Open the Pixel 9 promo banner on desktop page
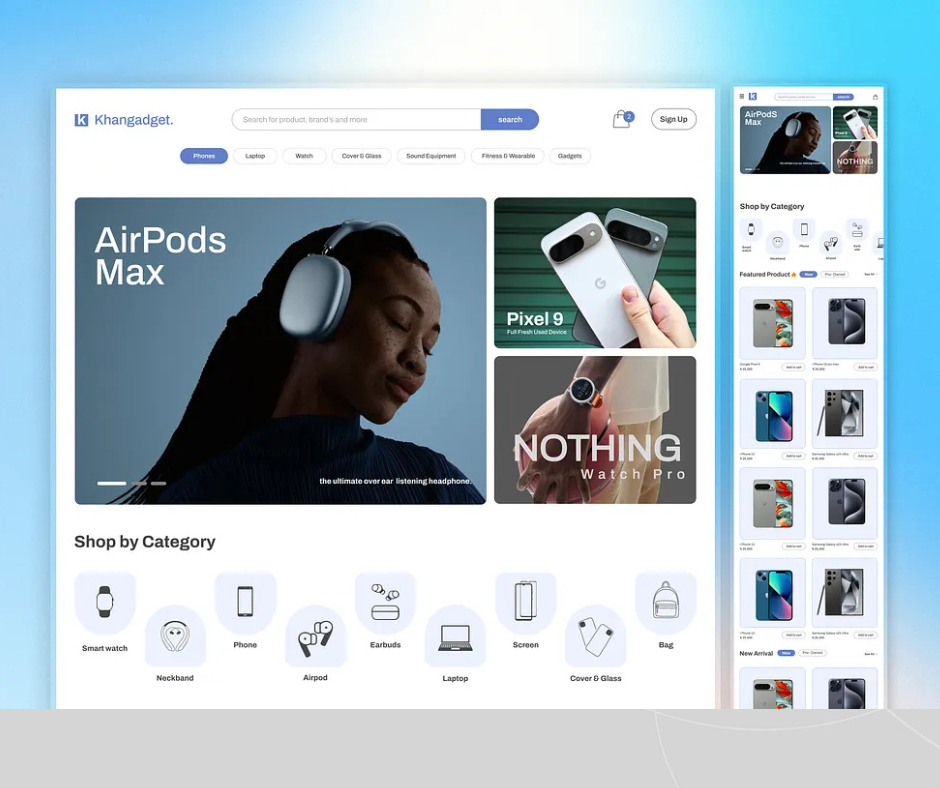Viewport: 940px width, 788px height. tap(595, 273)
